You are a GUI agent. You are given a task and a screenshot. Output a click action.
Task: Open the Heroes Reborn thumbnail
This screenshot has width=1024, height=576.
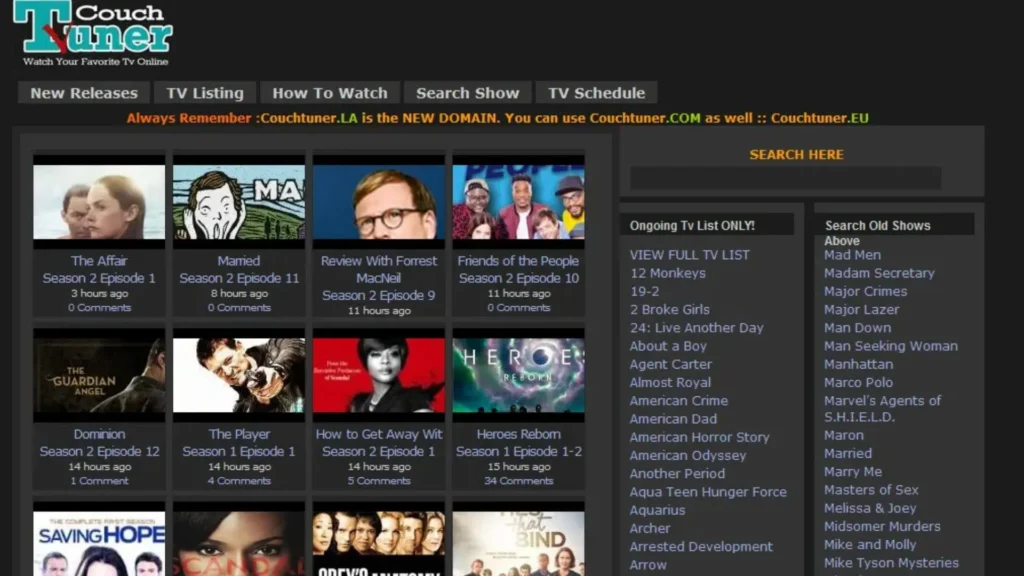(x=518, y=373)
